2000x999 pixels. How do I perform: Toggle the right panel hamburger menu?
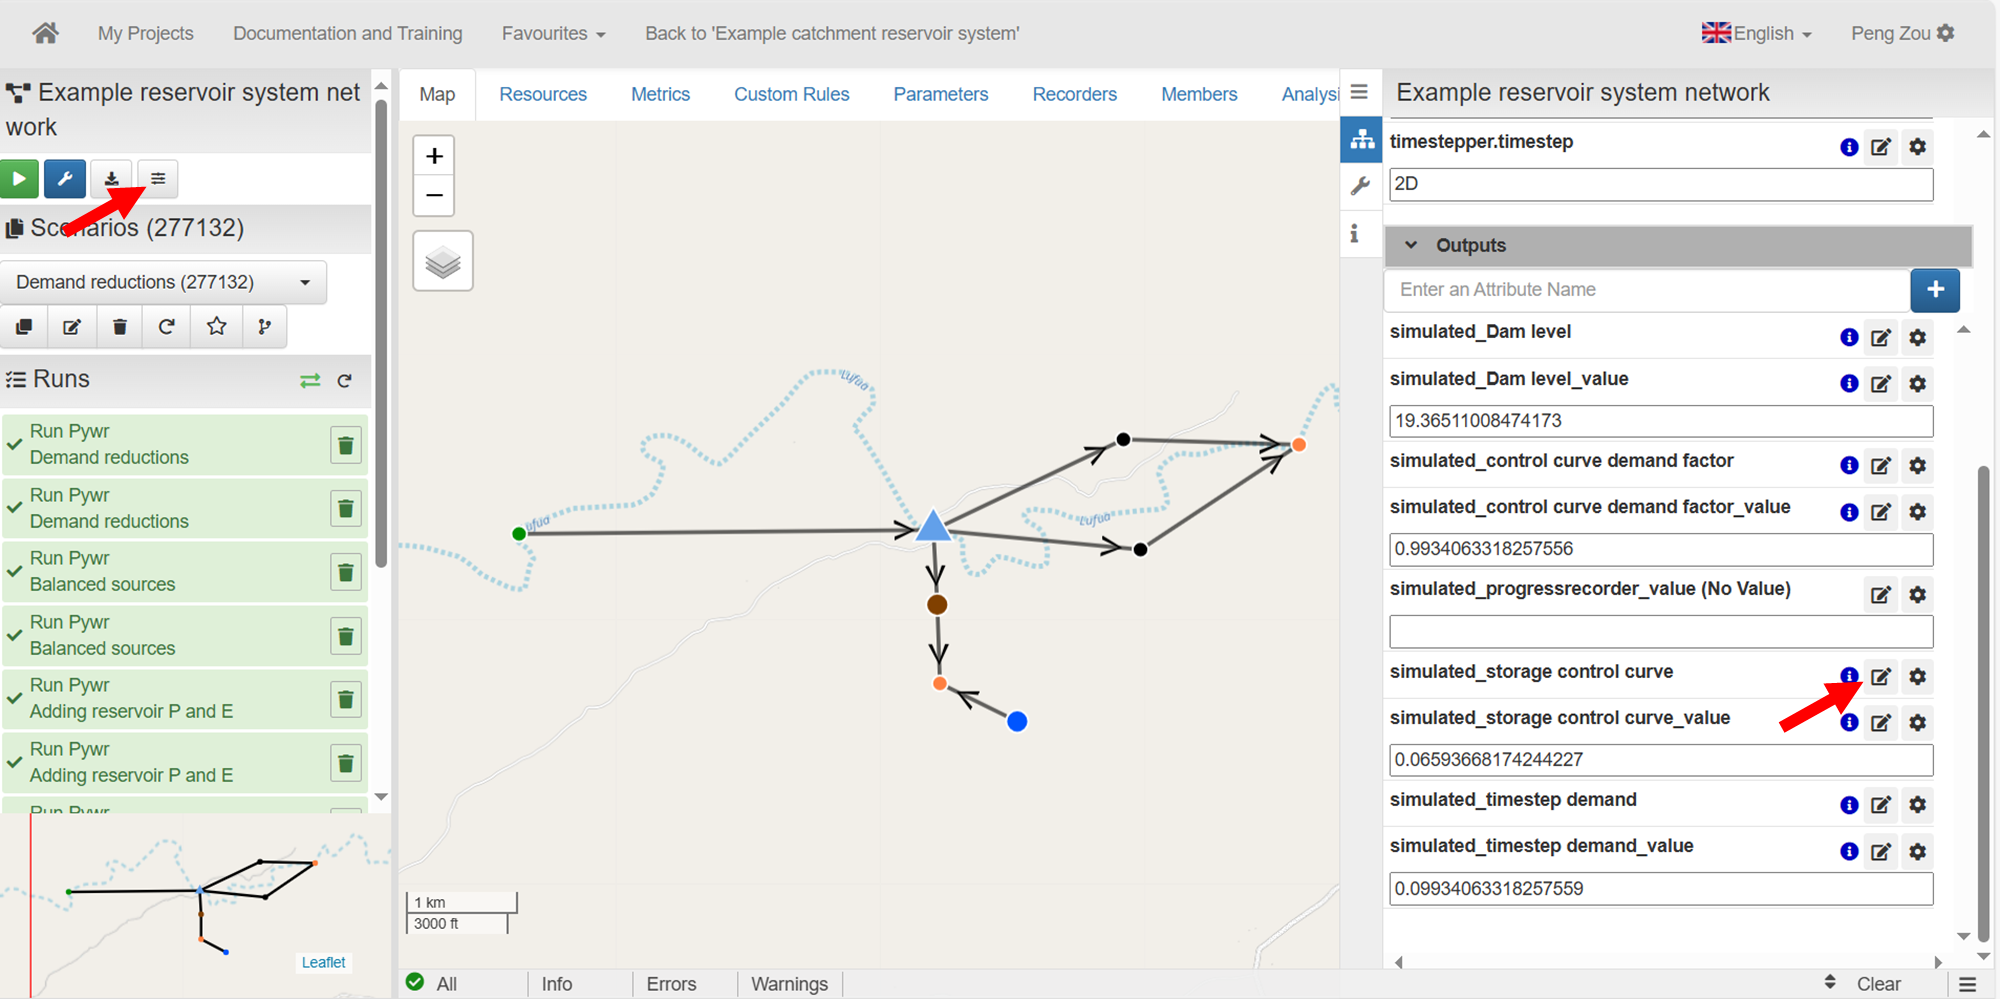[1359, 92]
